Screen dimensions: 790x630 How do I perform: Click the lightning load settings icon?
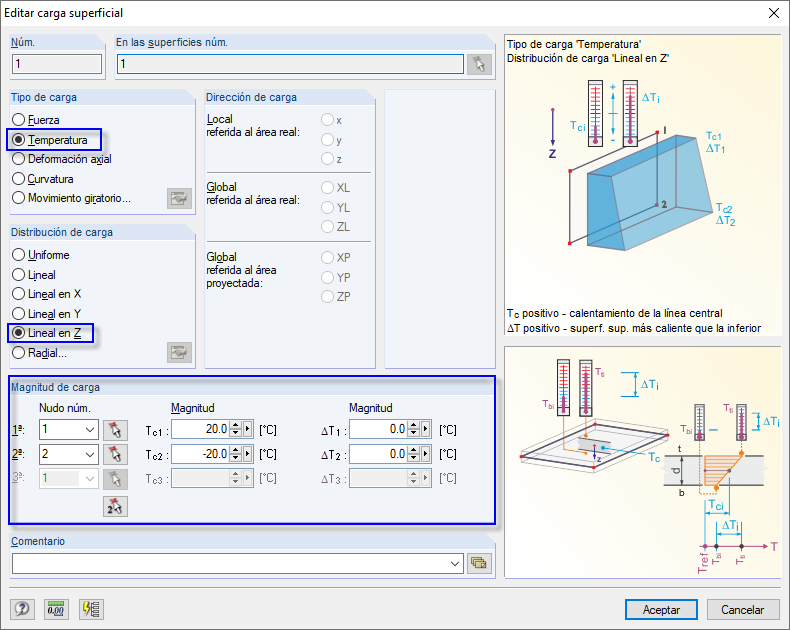point(91,609)
